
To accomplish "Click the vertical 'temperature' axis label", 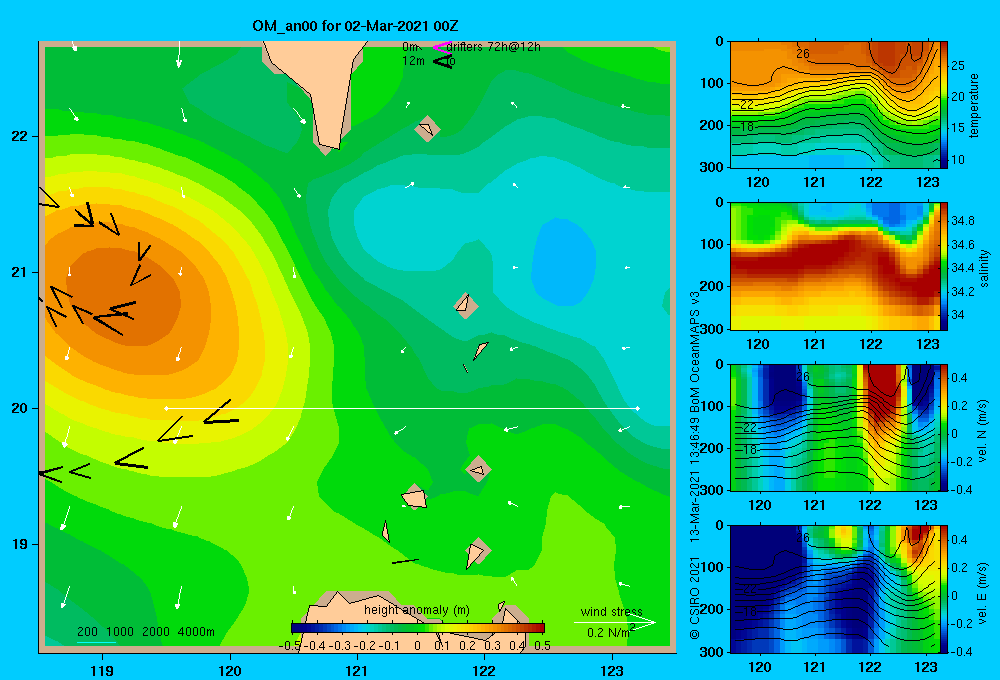I will click(x=973, y=105).
